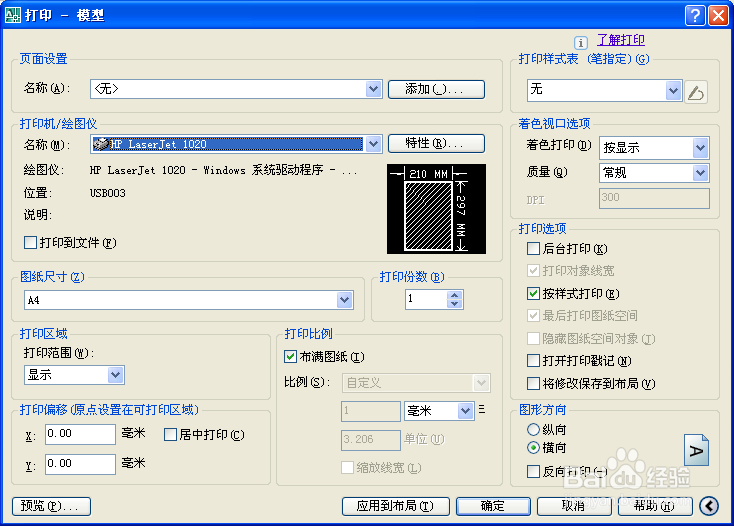The width and height of the screenshot is (734, 526).
Task: Click the landscape orientation page icon
Action: (696, 450)
